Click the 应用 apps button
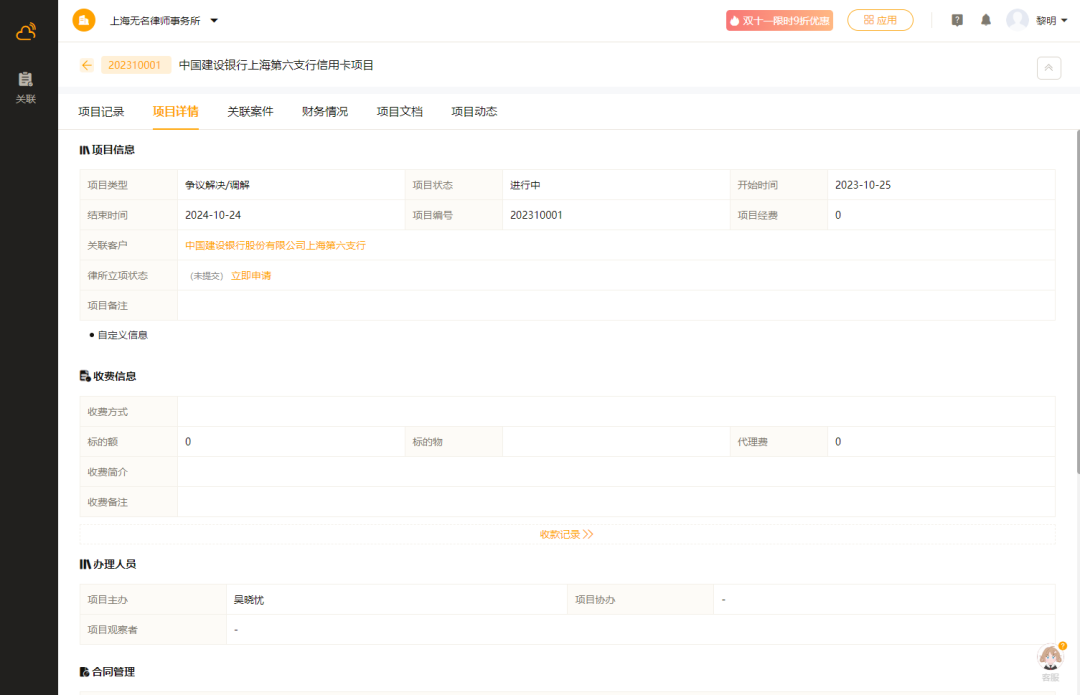Viewport: 1080px width, 695px height. tap(880, 20)
